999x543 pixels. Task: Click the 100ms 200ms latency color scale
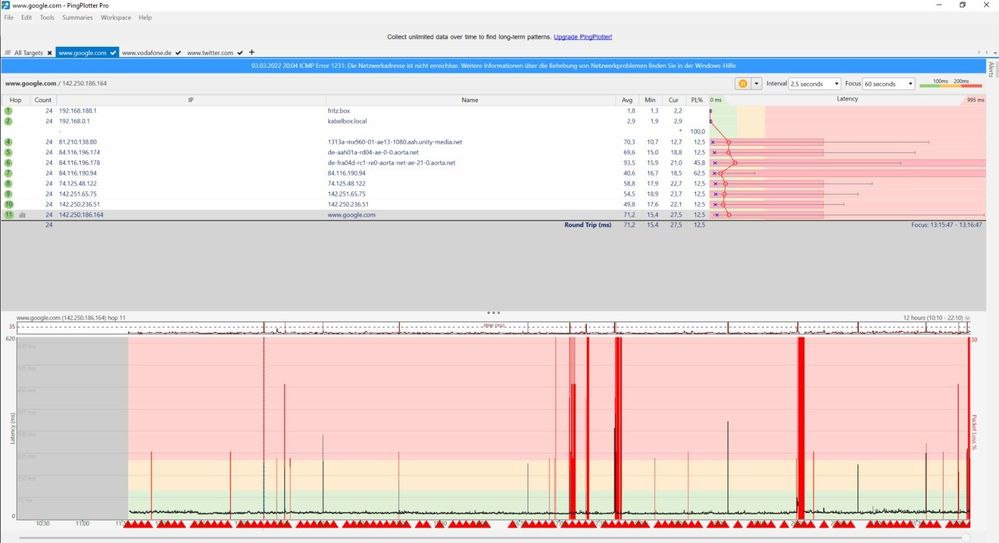pyautogui.click(x=951, y=83)
